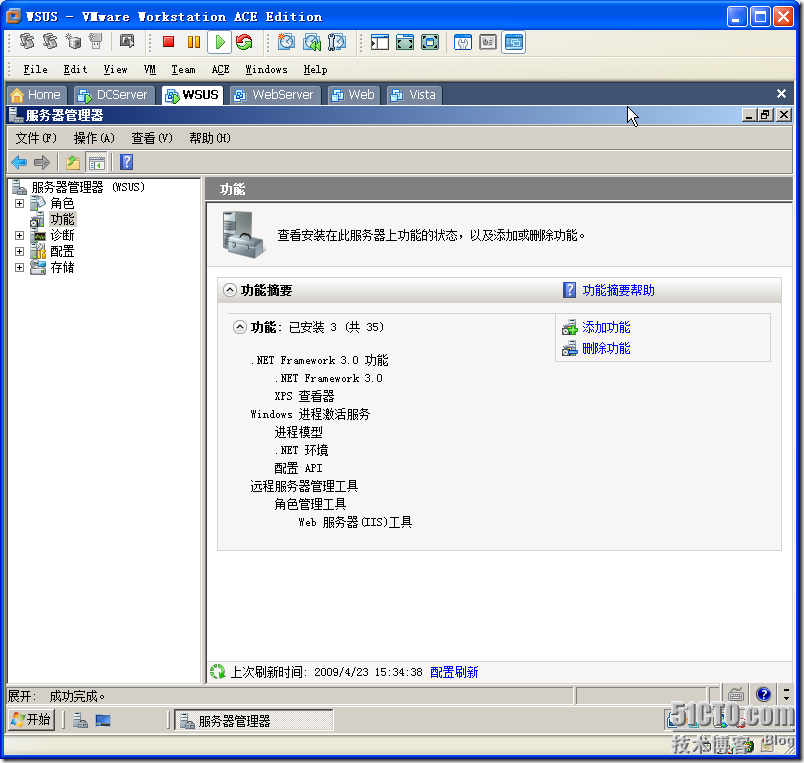
Task: Expand the 存储 tree node
Action: pos(19,267)
